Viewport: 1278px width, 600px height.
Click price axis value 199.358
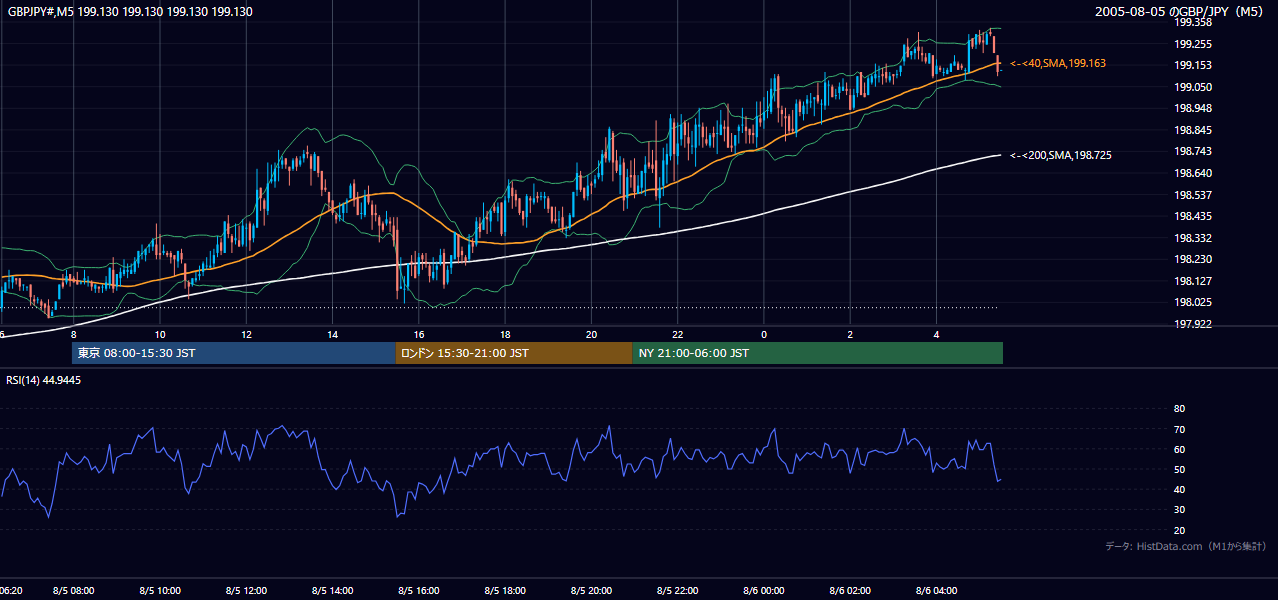click(1193, 22)
